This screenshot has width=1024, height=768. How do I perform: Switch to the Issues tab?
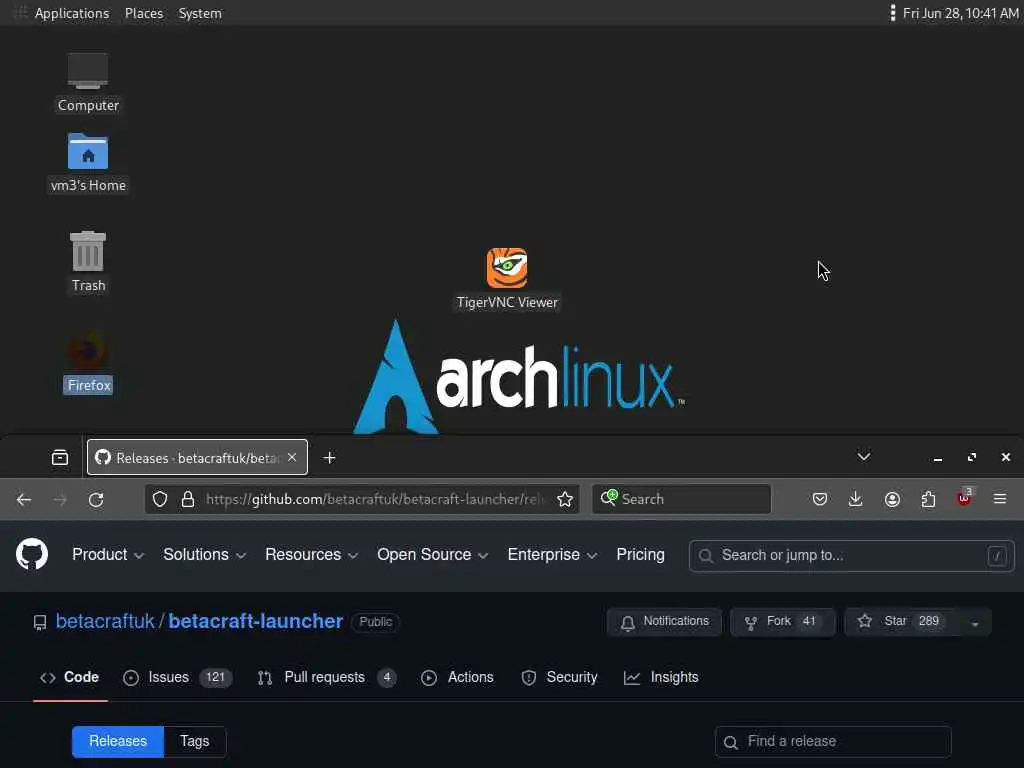pos(178,677)
